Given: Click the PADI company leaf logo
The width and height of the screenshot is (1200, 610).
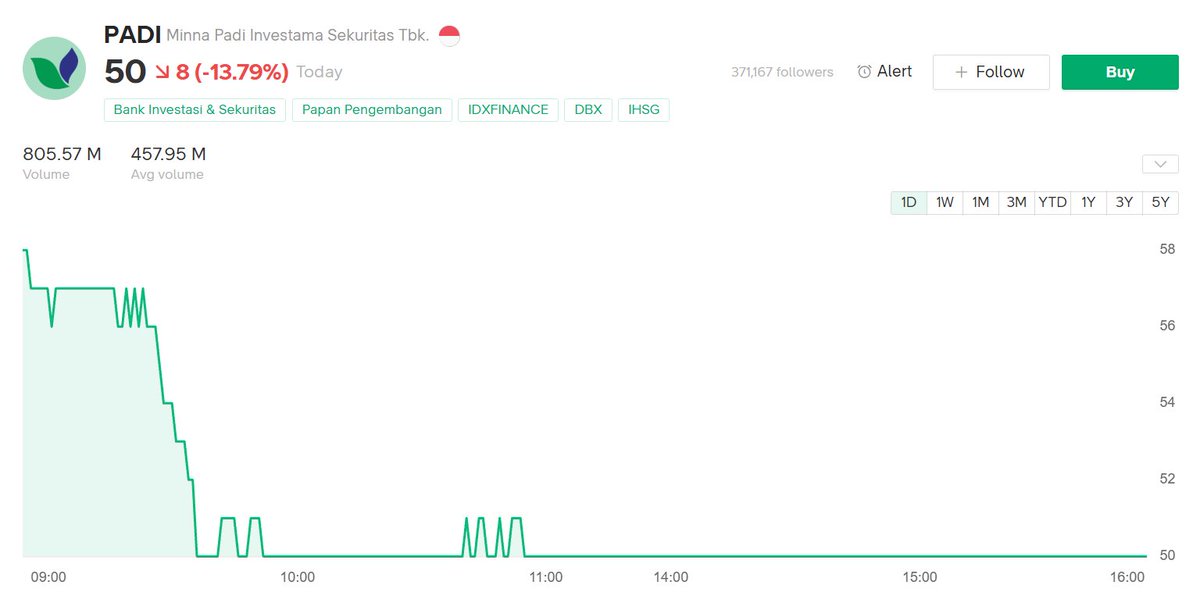Looking at the screenshot, I should click(55, 68).
